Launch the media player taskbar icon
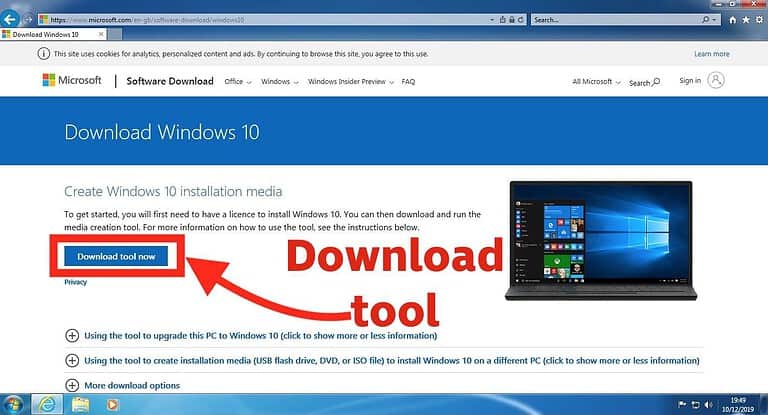The width and height of the screenshot is (768, 415). (113, 405)
